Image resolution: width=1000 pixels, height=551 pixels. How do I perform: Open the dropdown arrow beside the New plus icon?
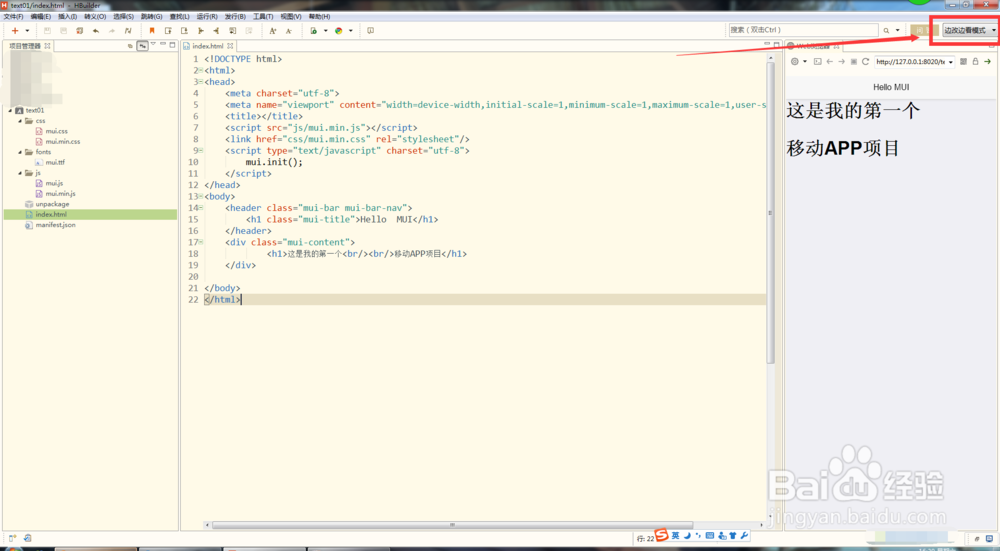(x=27, y=31)
